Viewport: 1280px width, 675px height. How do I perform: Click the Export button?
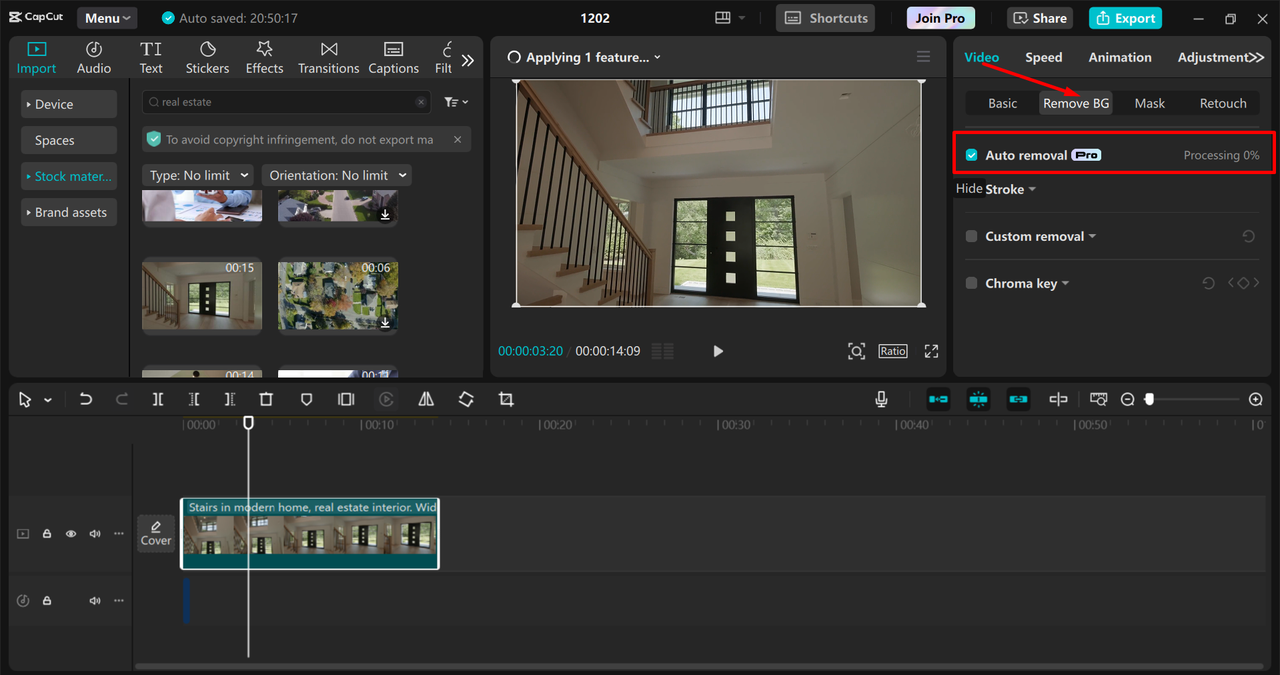click(x=1125, y=18)
